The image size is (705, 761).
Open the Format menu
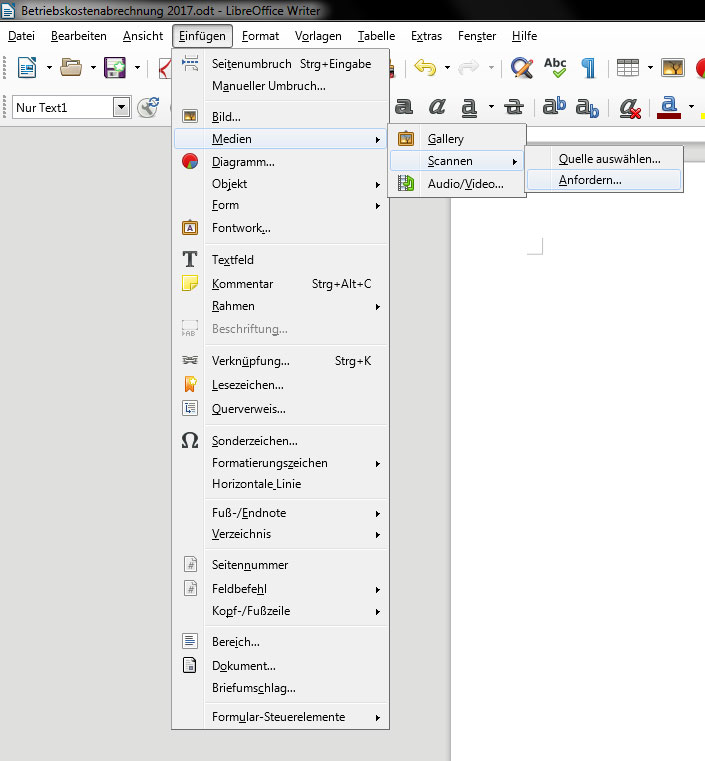pos(260,36)
